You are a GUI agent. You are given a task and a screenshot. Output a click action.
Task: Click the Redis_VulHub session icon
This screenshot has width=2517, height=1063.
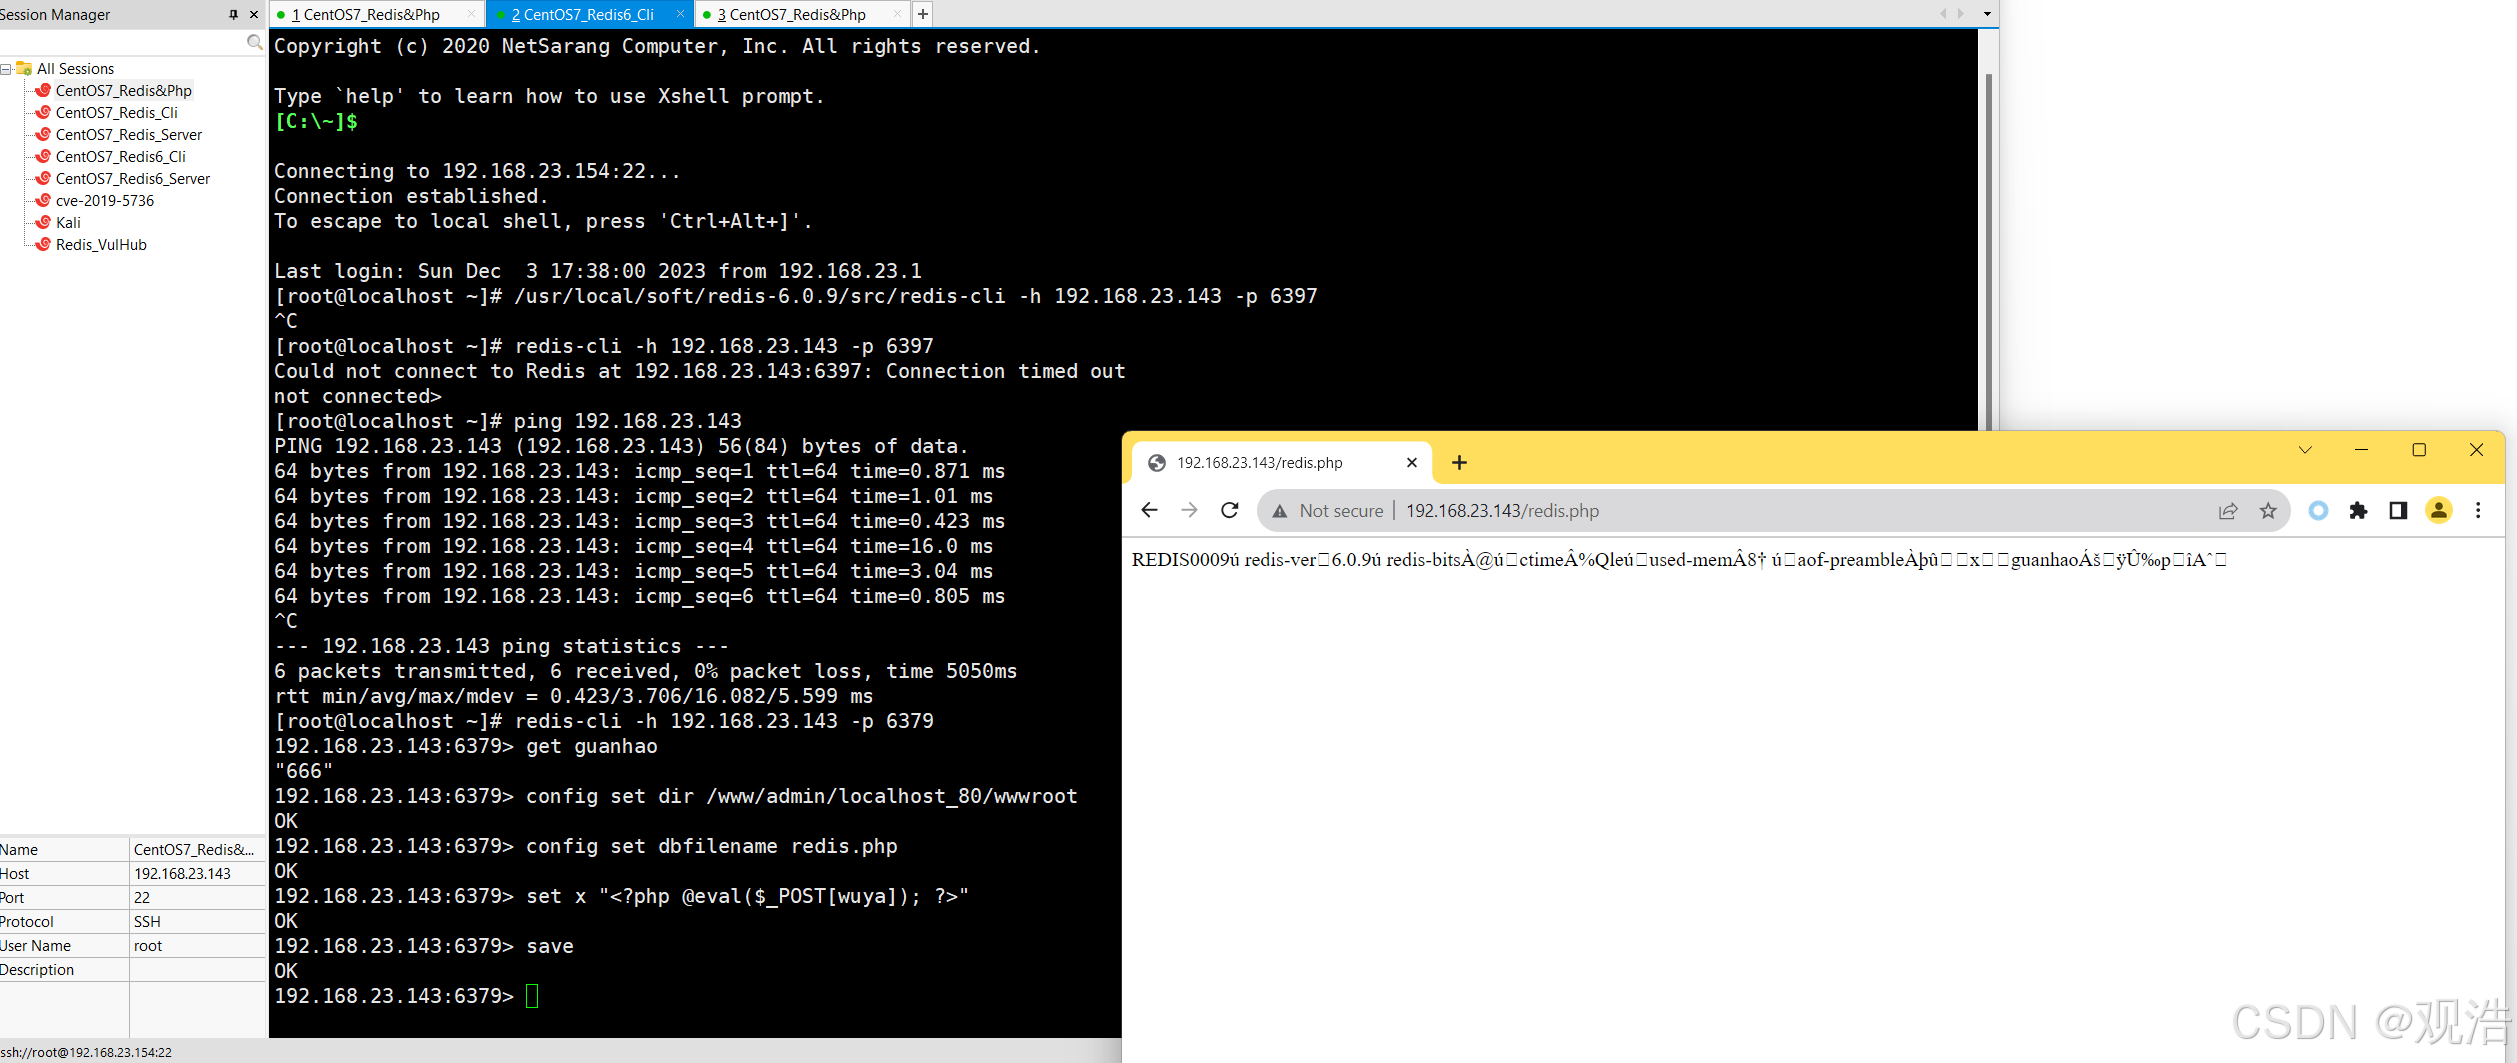tap(43, 244)
